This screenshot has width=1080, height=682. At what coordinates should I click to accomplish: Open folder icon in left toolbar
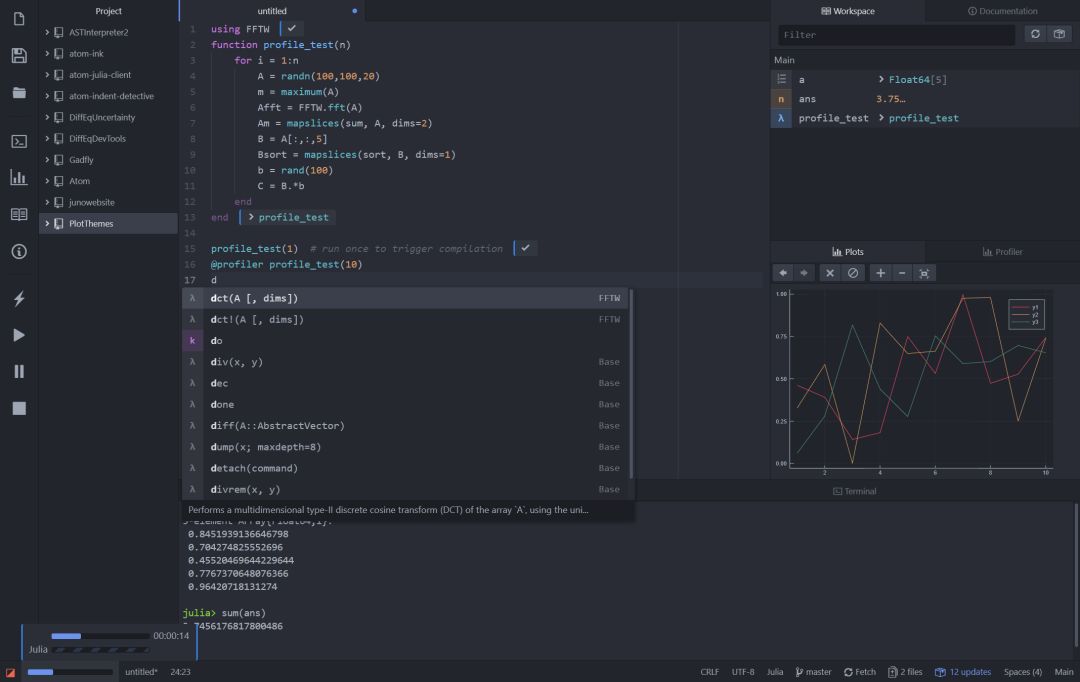coord(19,92)
